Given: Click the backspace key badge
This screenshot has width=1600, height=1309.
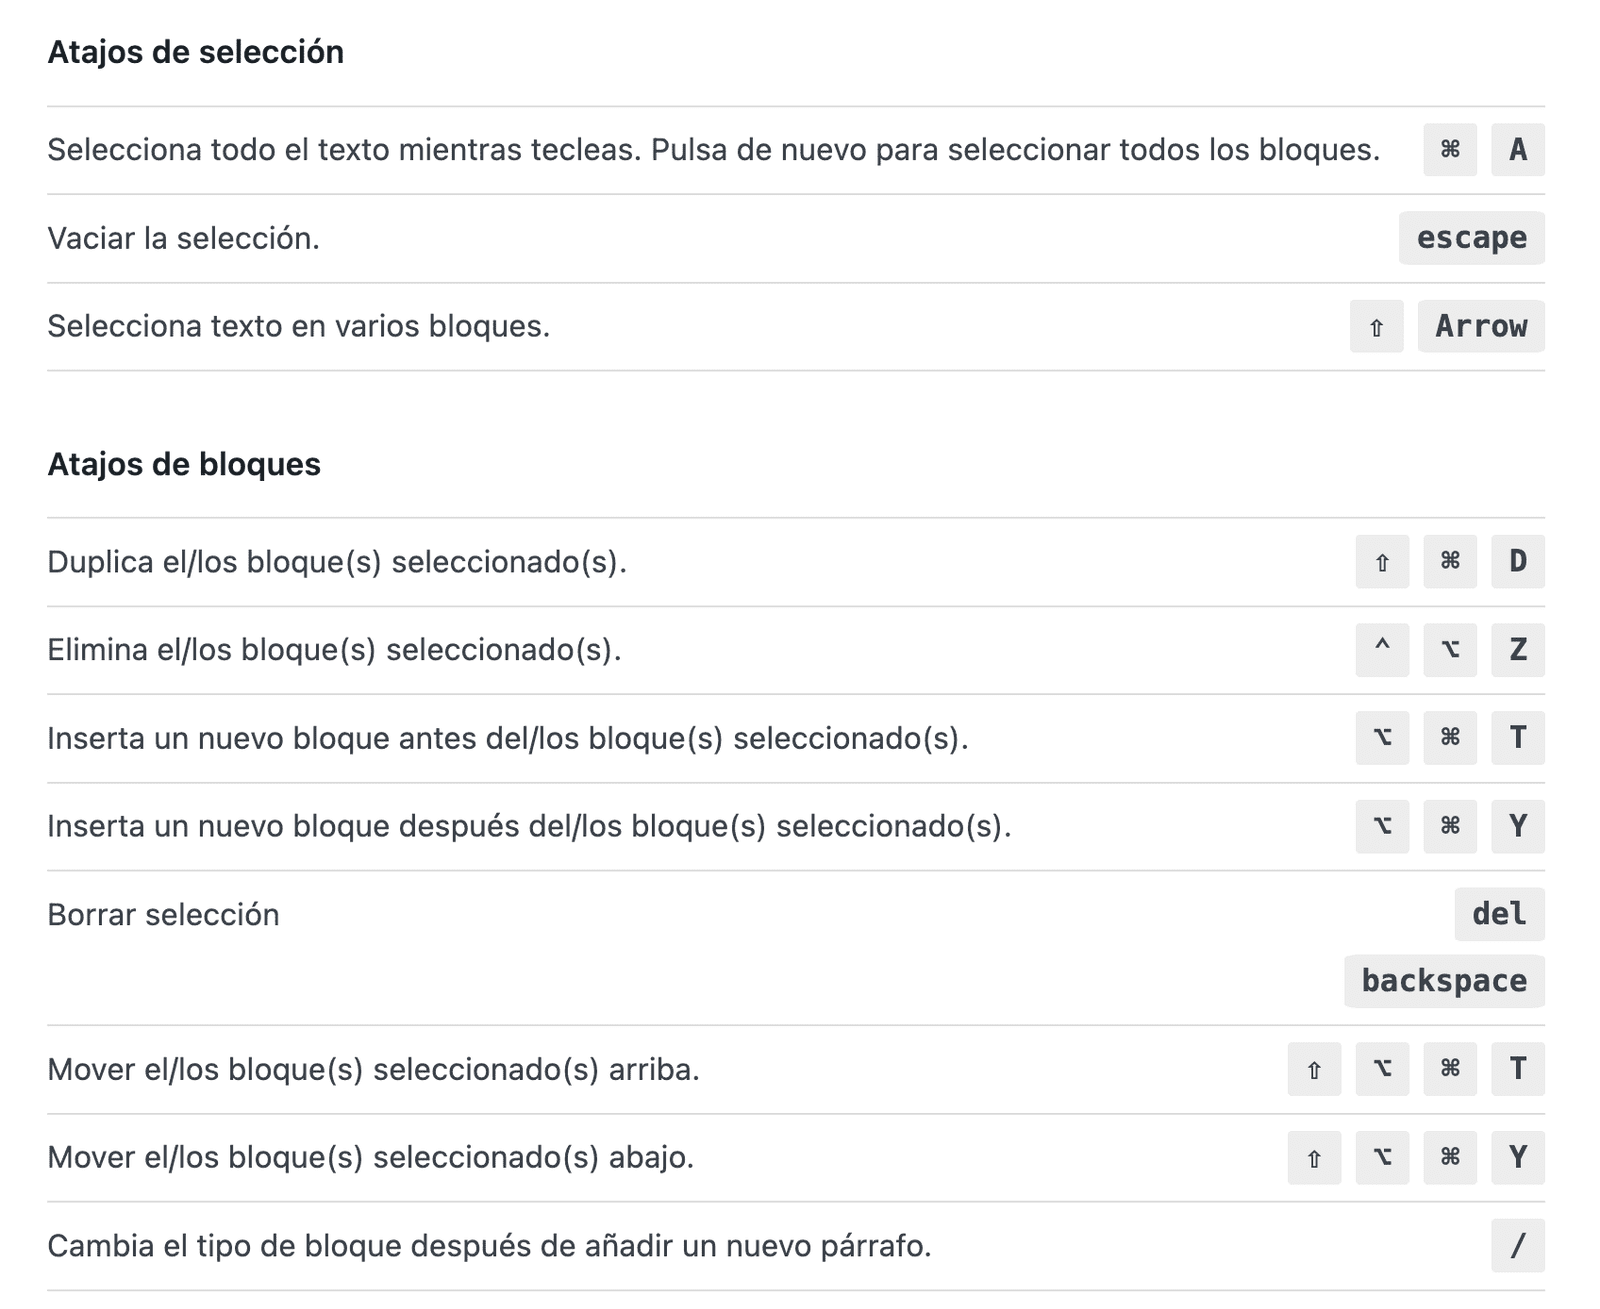Looking at the screenshot, I should pyautogui.click(x=1444, y=981).
